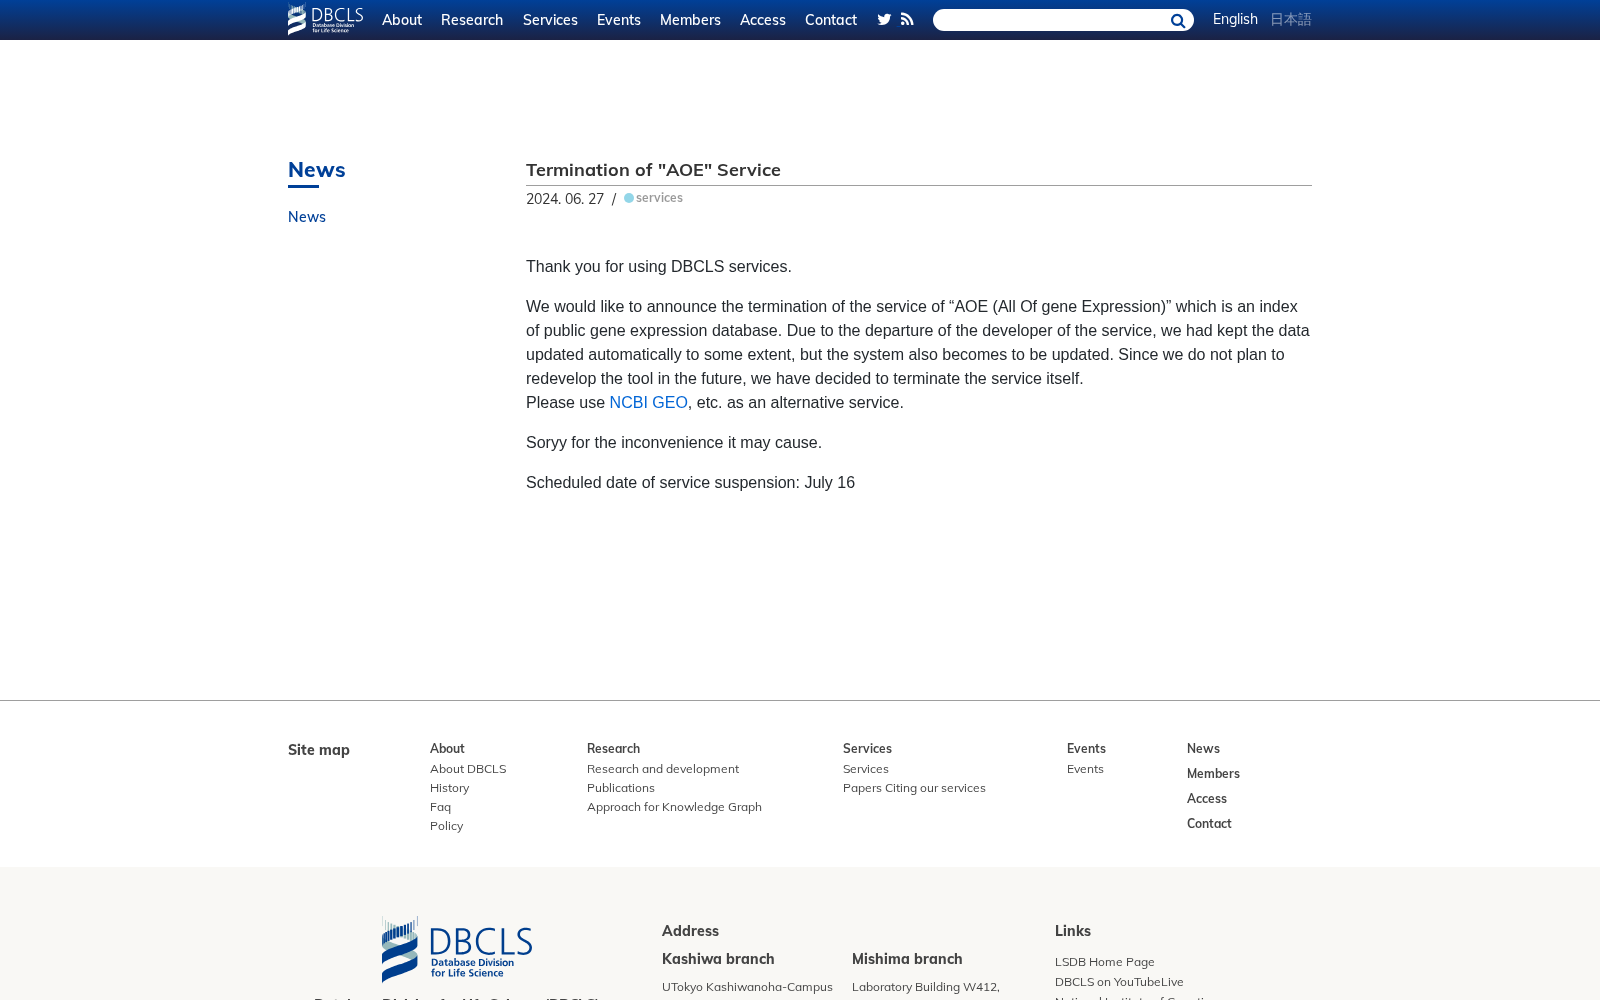Open the Members menu in the header

pyautogui.click(x=690, y=20)
